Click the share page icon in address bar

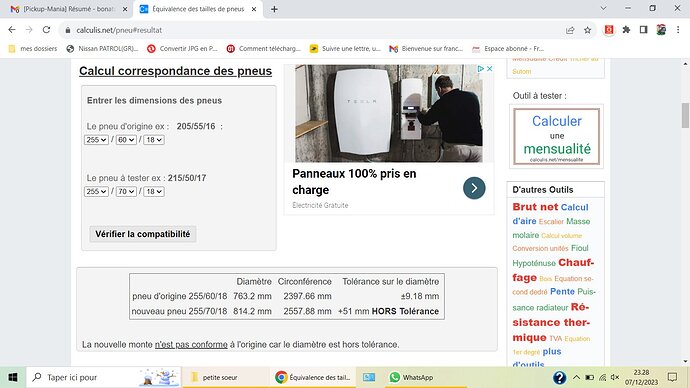click(570, 30)
